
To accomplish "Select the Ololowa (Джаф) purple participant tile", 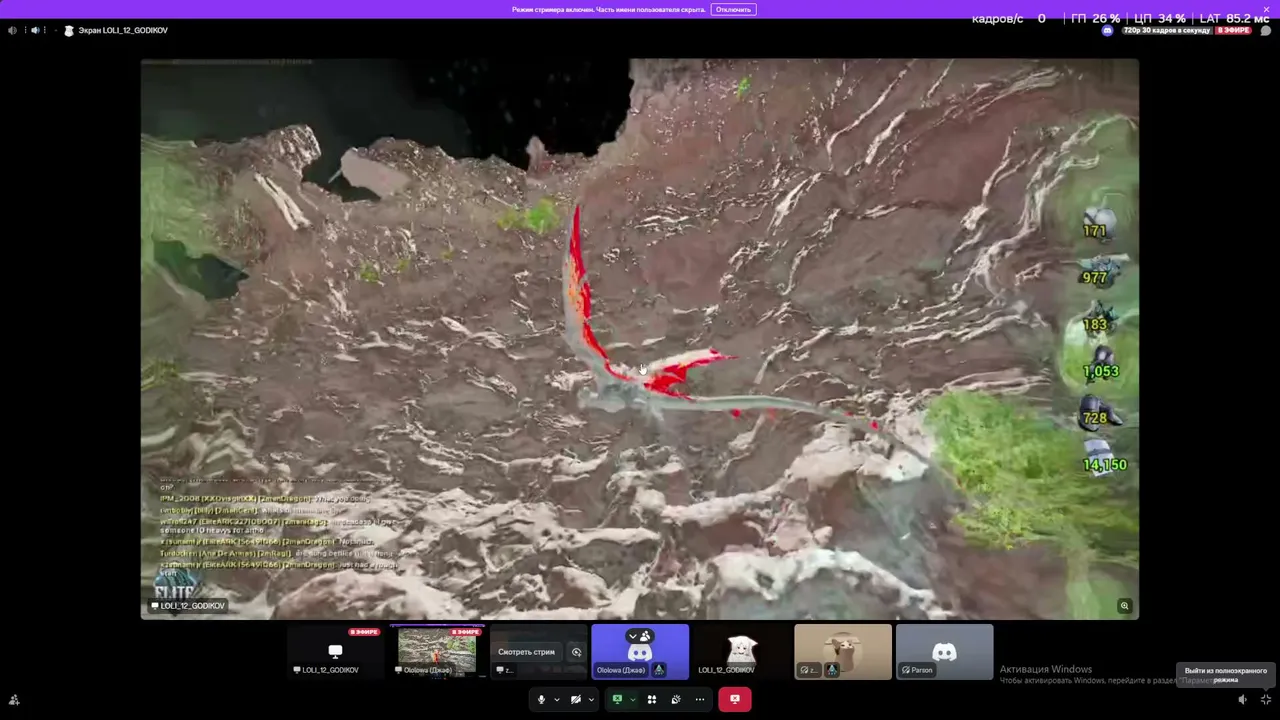I will pos(640,652).
